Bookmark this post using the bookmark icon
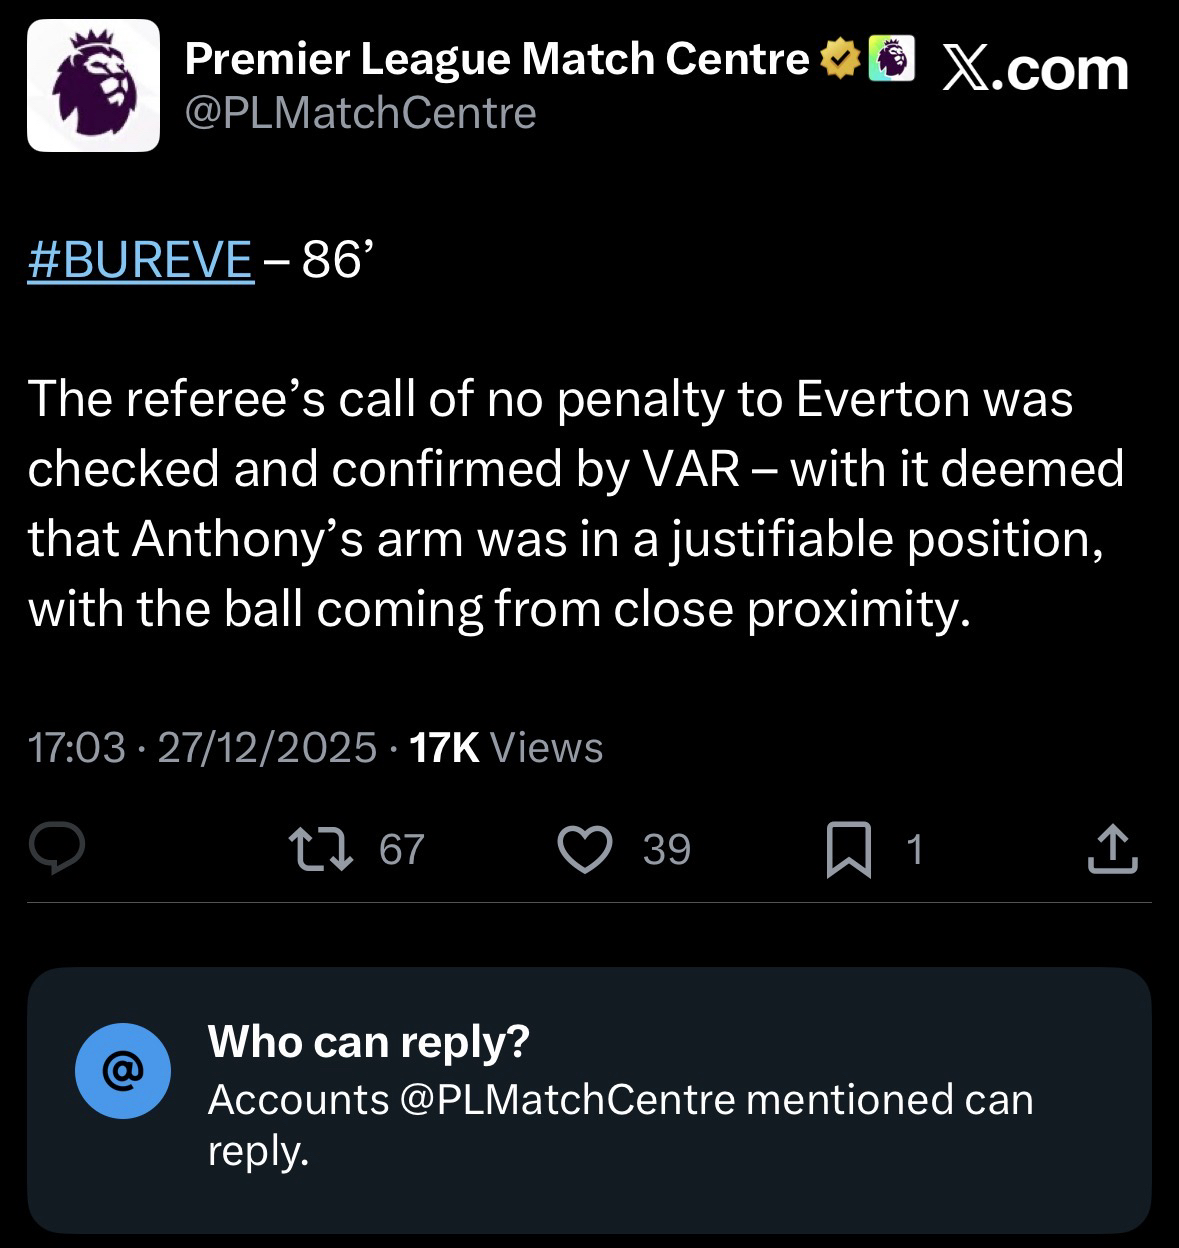This screenshot has width=1179, height=1248. coord(848,850)
